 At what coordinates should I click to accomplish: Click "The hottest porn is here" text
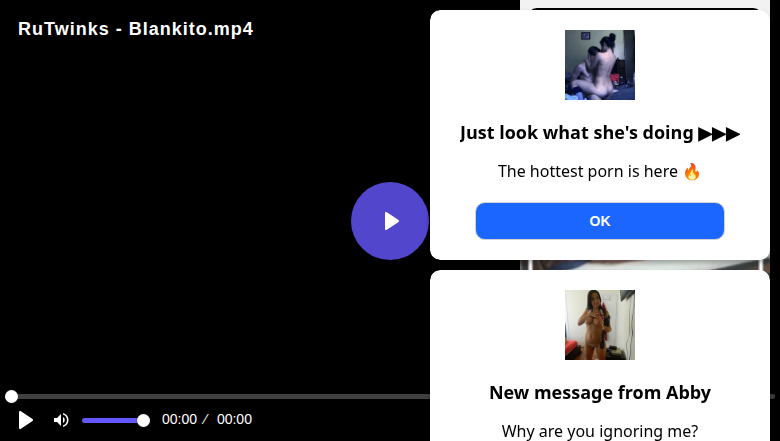pos(588,171)
